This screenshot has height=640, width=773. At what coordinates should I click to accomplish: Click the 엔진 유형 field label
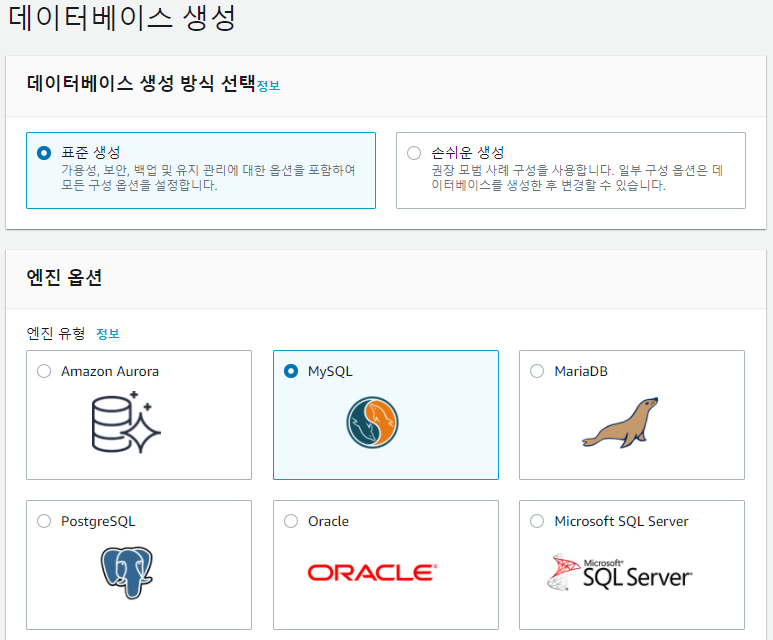tap(56, 334)
